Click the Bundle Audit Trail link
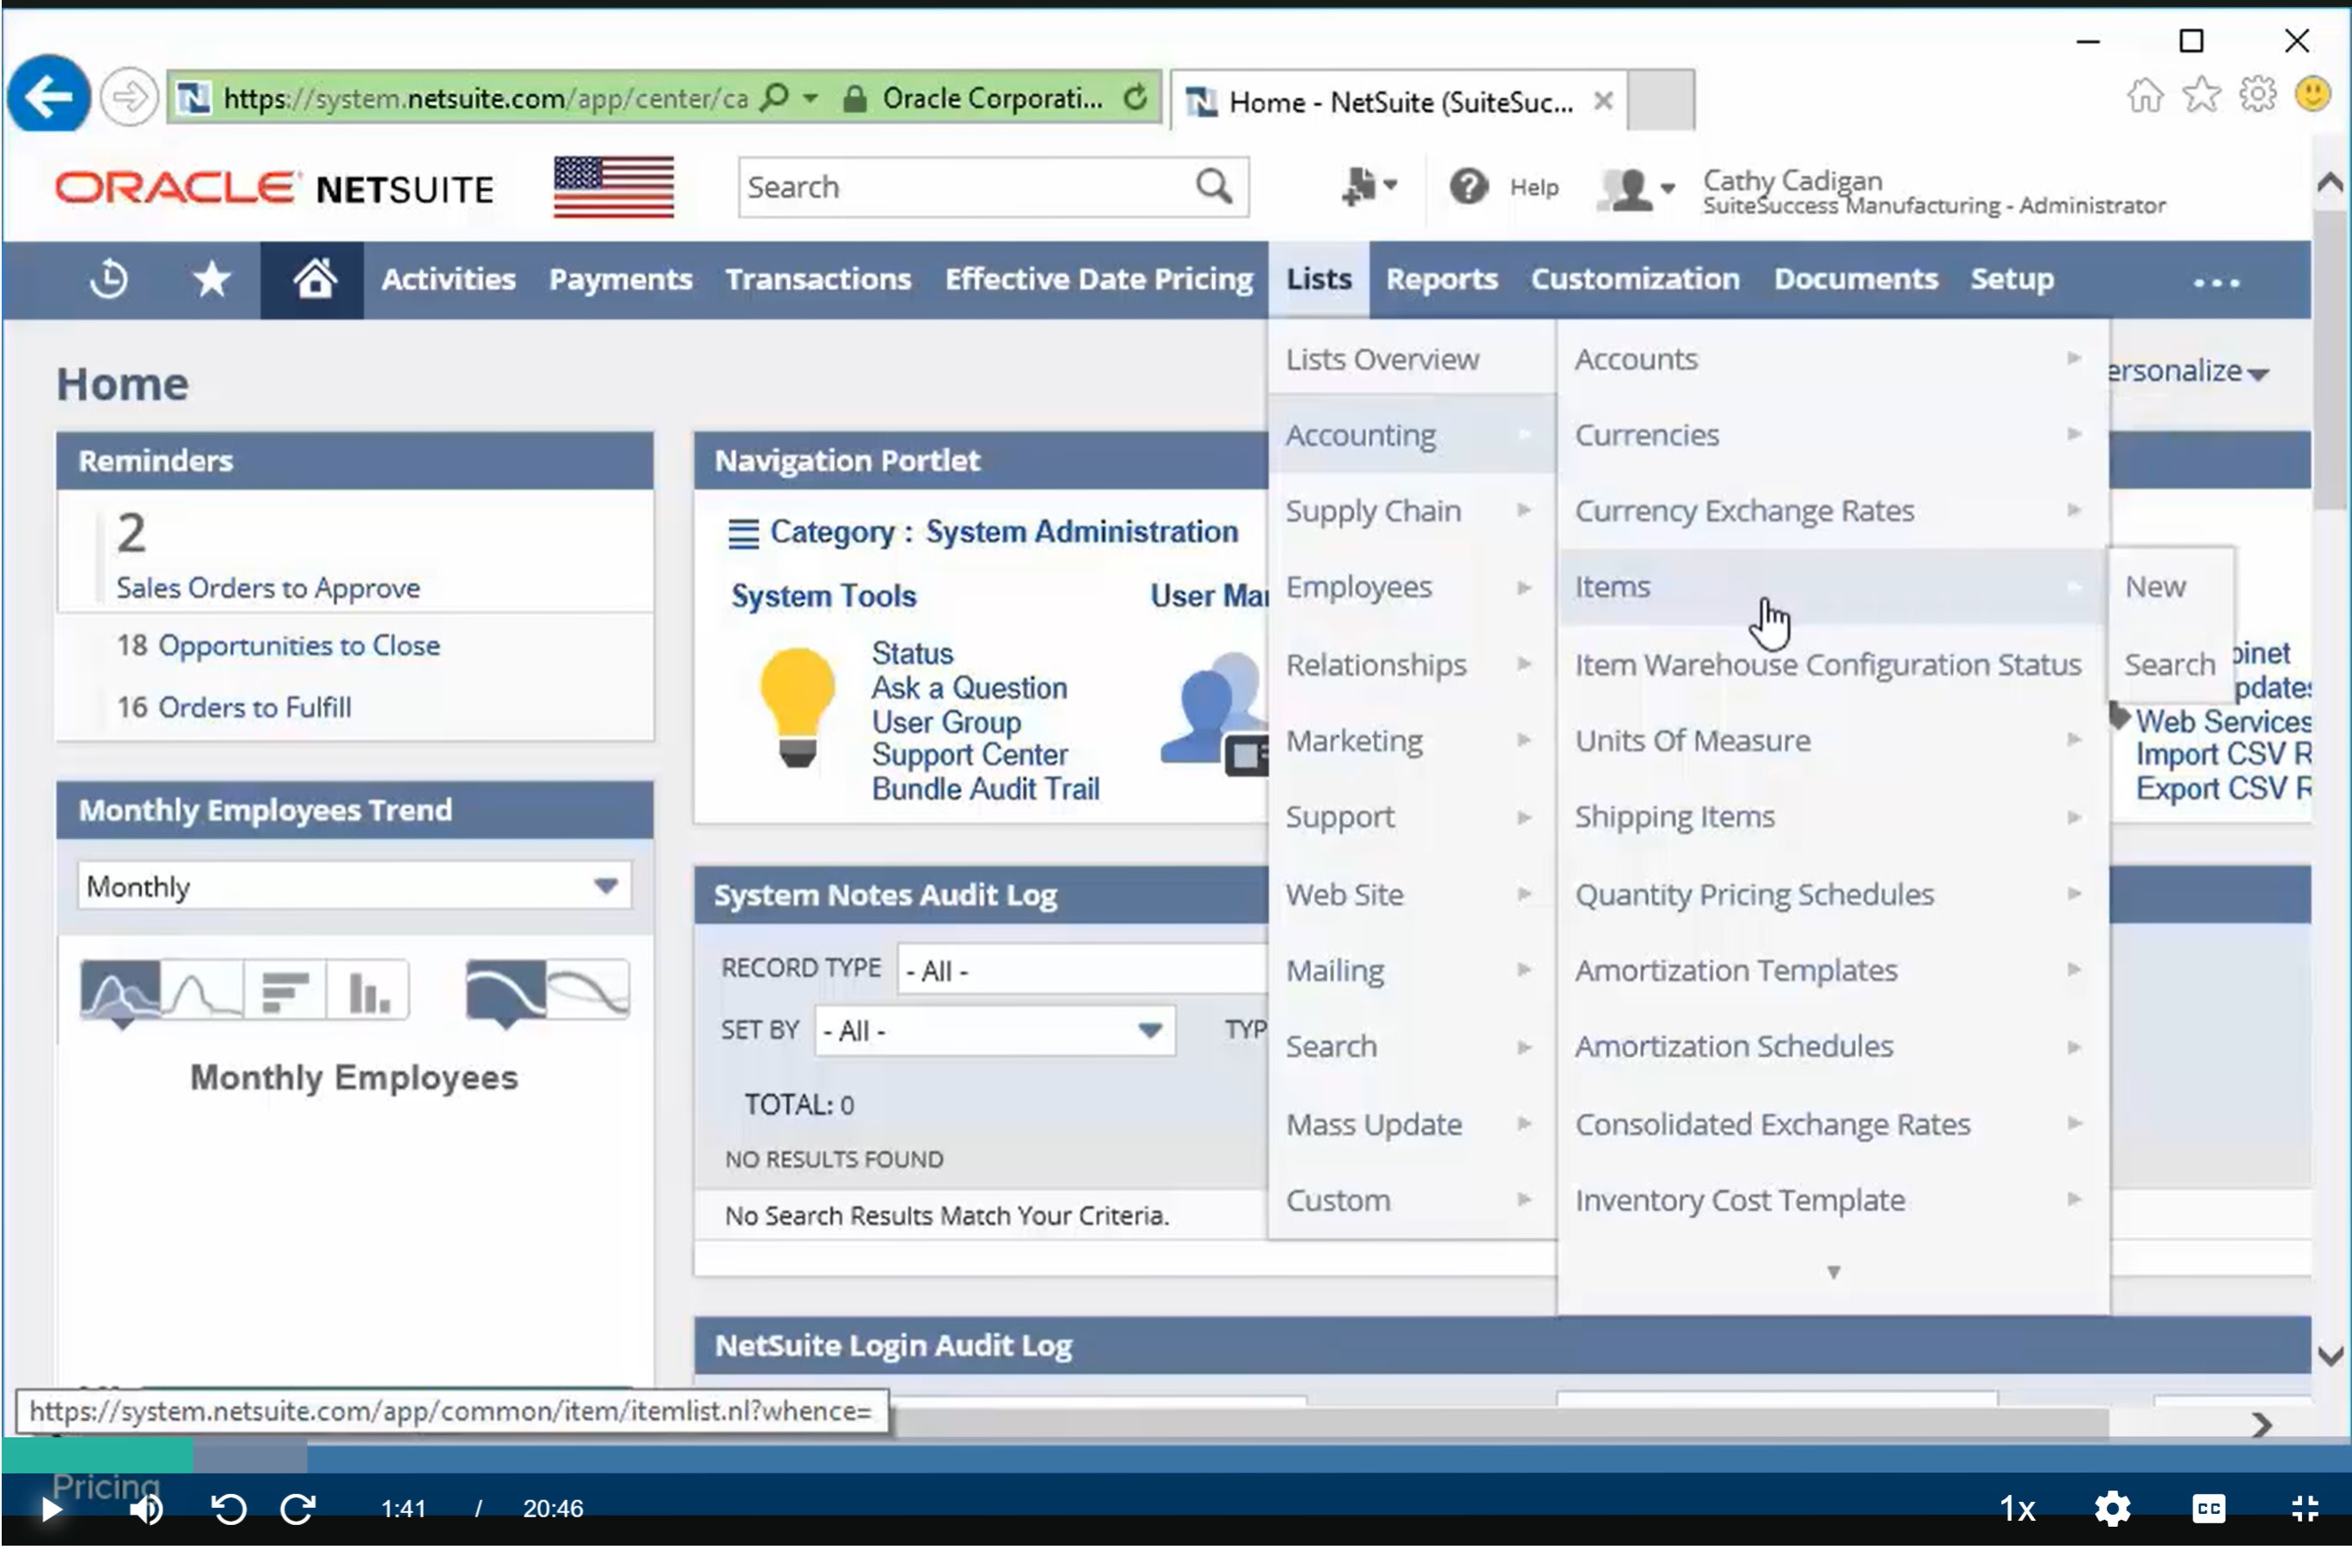Image resolution: width=2352 pixels, height=1568 pixels. point(985,789)
